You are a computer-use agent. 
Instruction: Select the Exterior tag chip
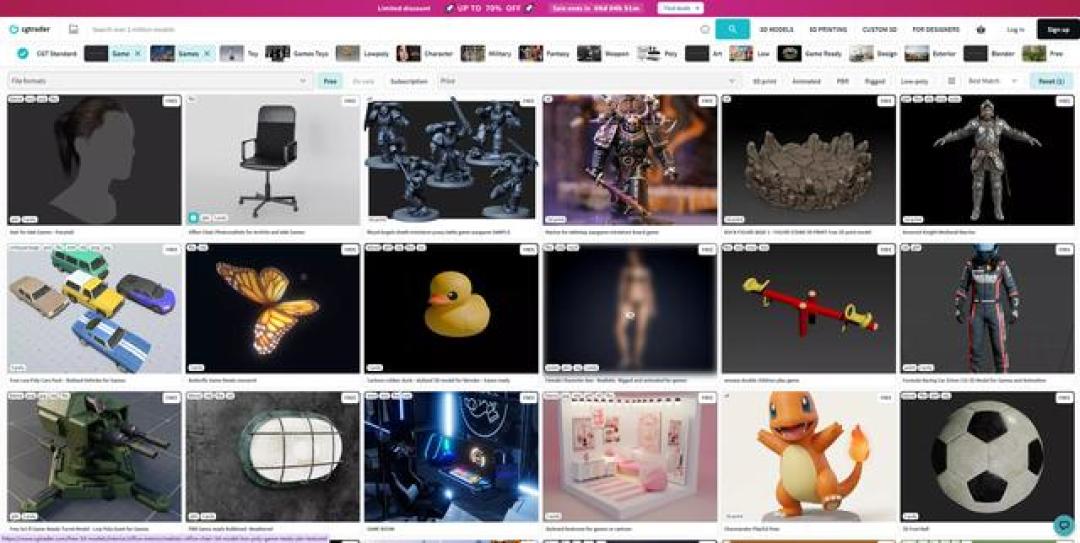point(931,53)
